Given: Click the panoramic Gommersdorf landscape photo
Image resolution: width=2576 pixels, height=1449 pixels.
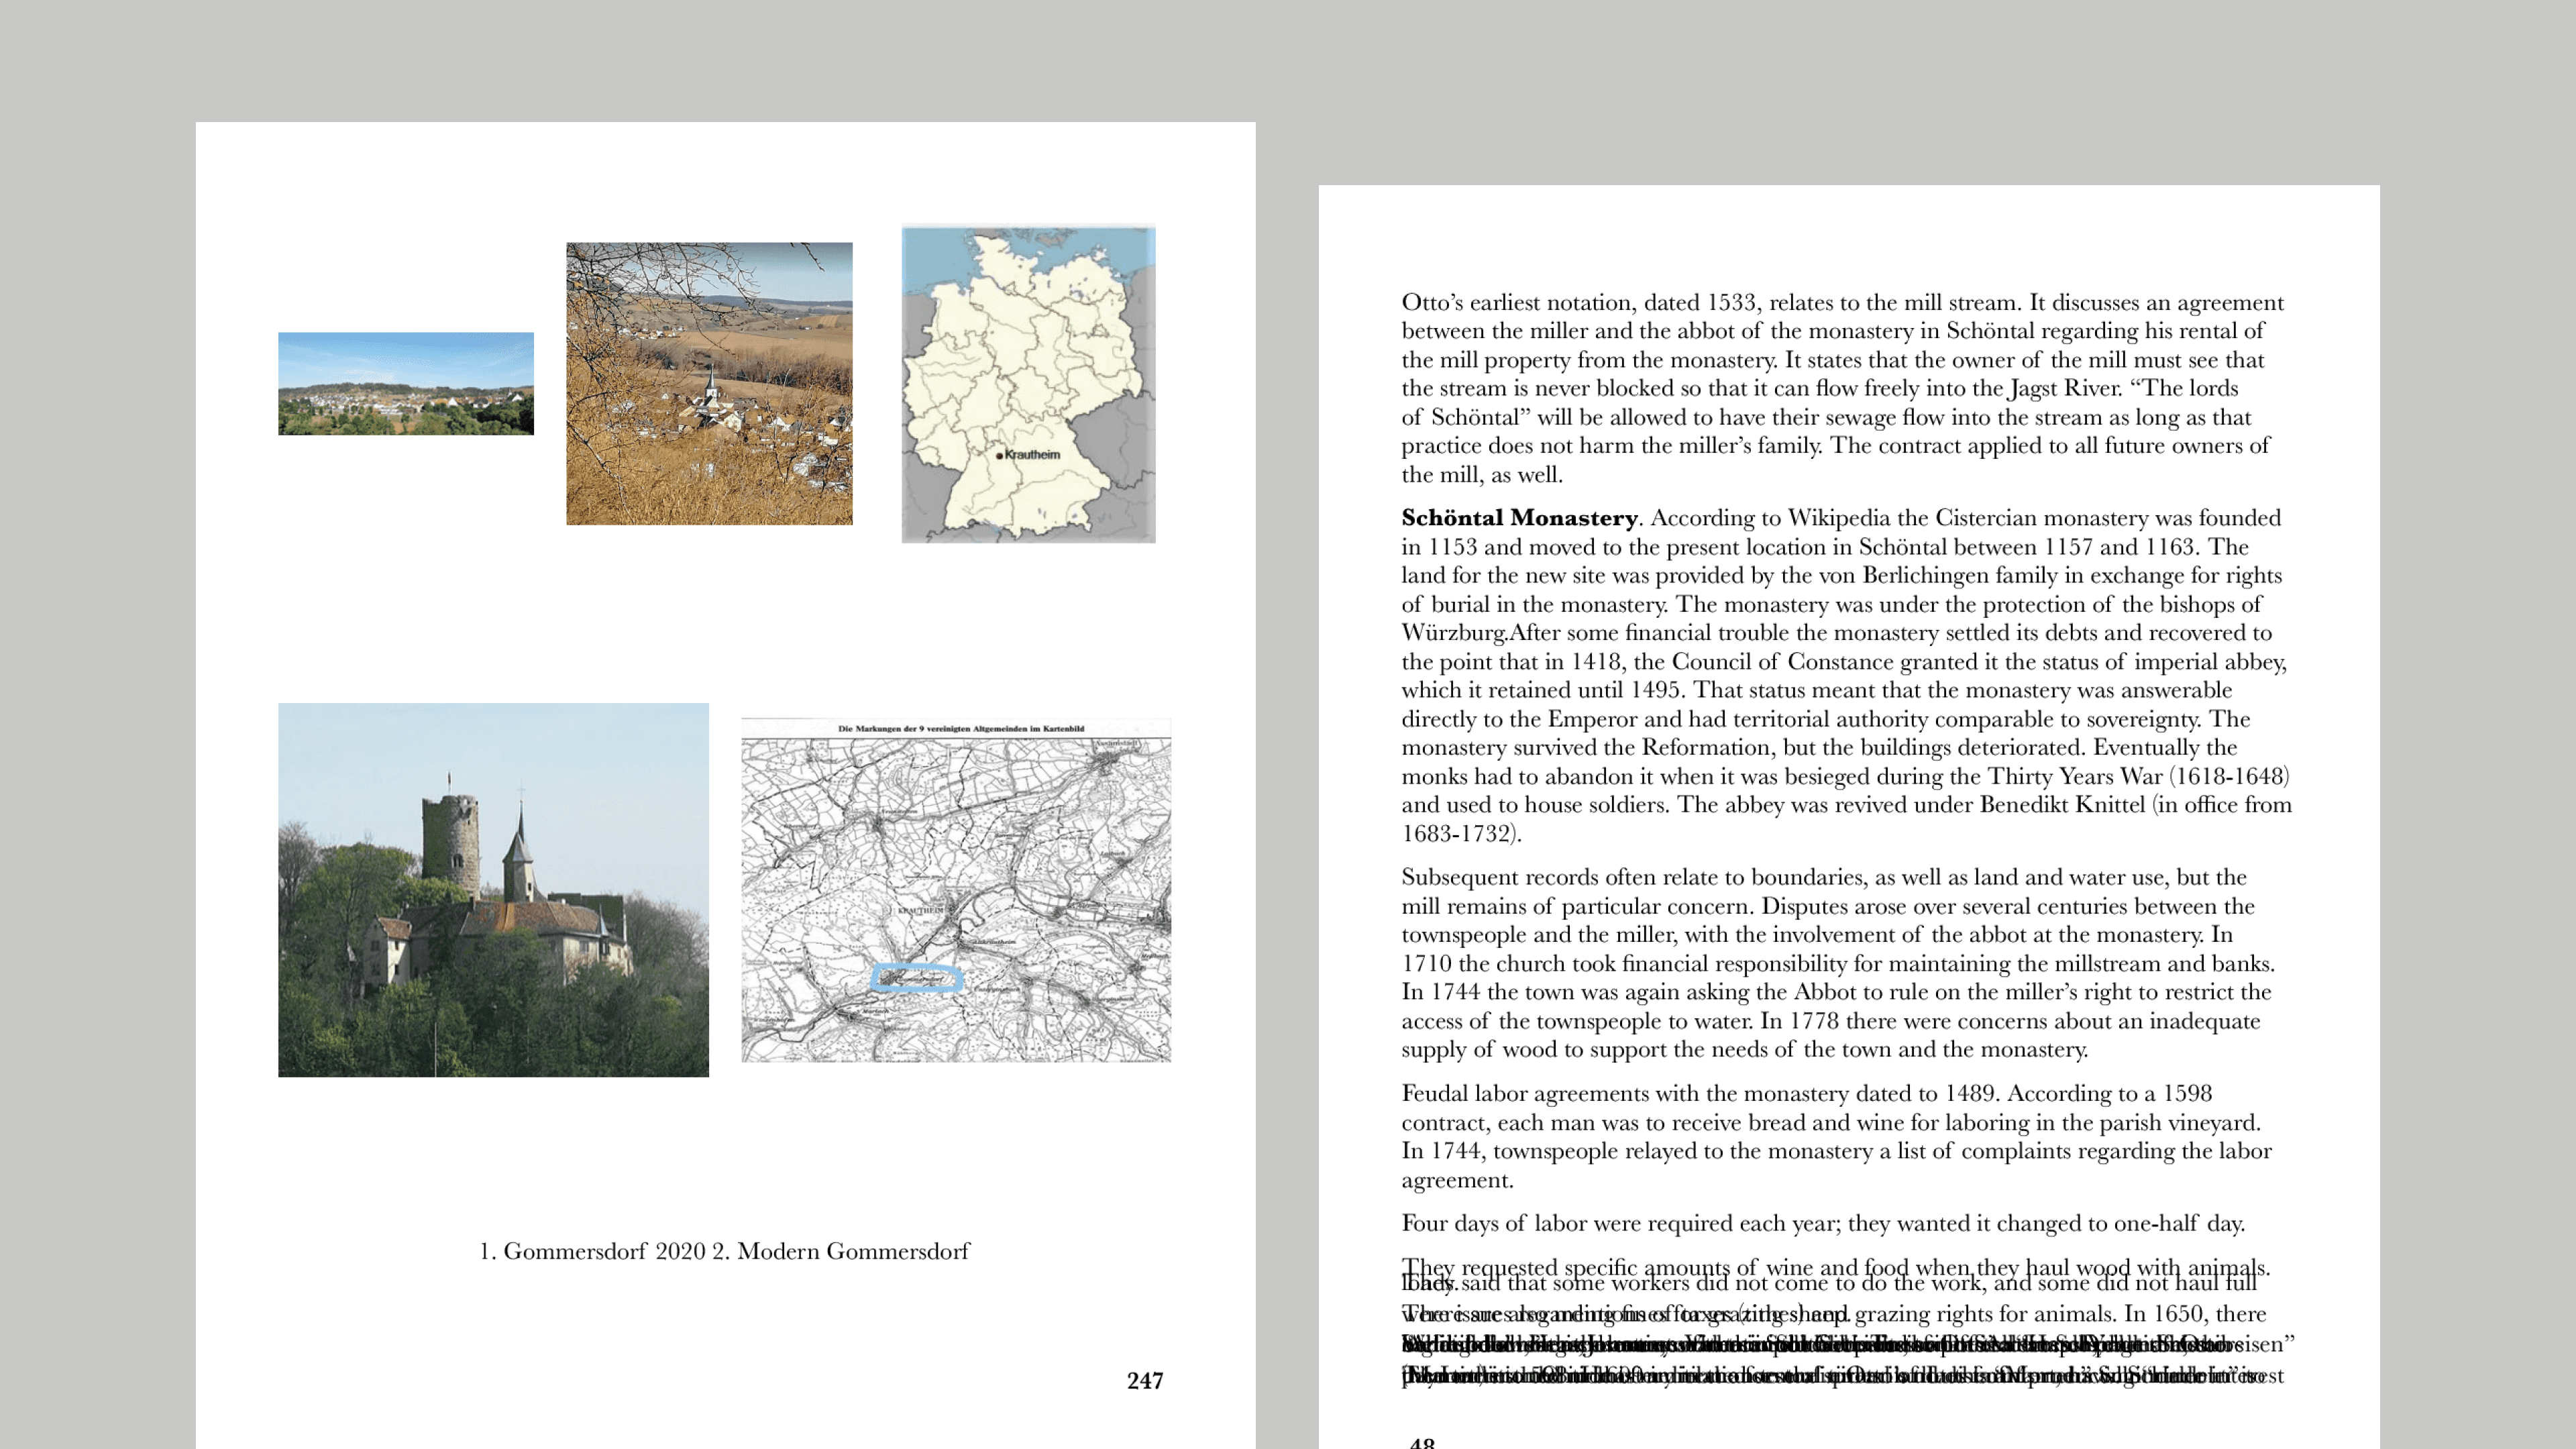Looking at the screenshot, I should (x=405, y=383).
